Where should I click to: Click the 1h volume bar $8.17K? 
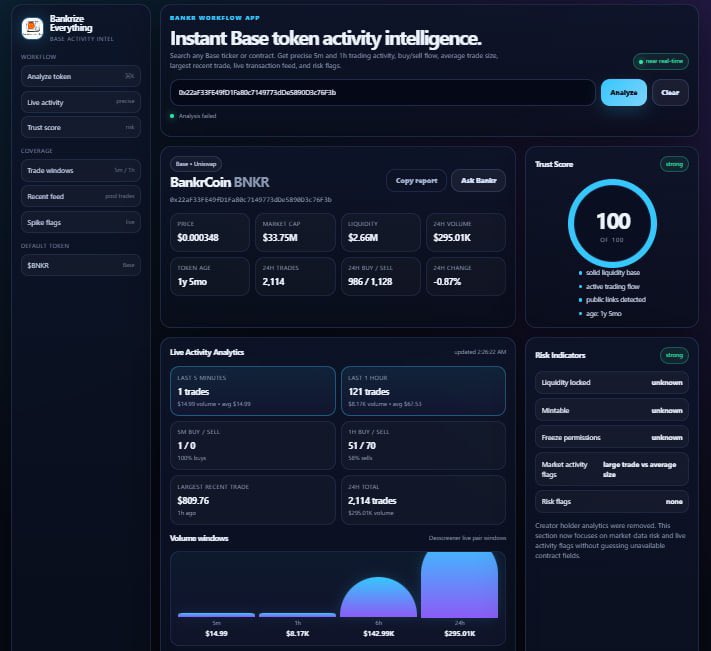[297, 615]
